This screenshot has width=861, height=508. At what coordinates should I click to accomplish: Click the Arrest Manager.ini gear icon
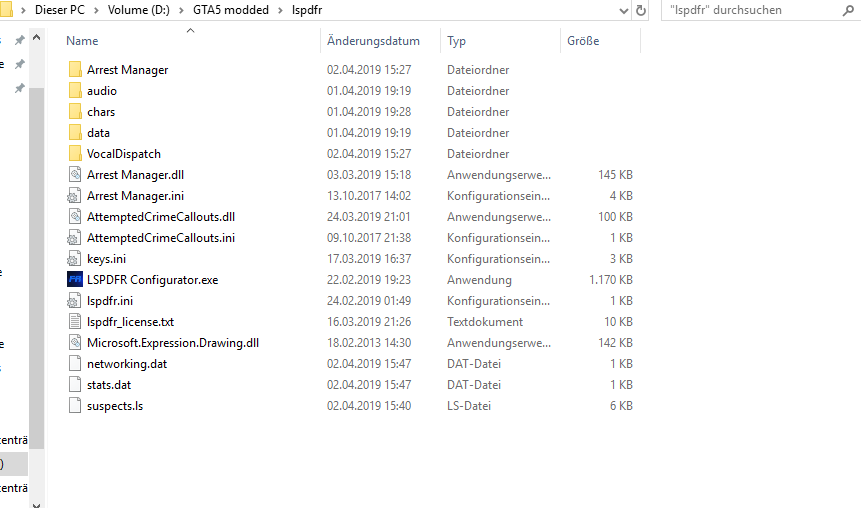[74, 196]
